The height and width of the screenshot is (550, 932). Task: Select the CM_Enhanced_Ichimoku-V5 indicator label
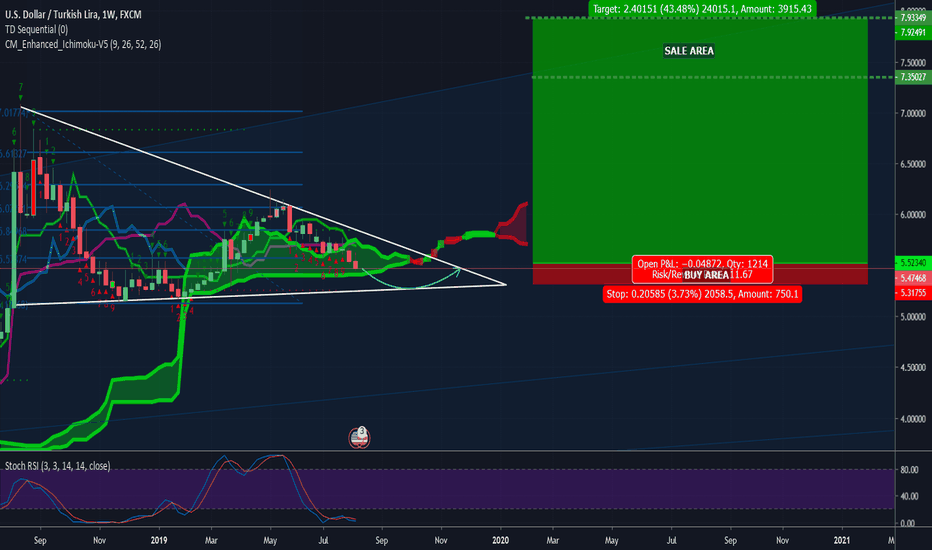[x=83, y=44]
